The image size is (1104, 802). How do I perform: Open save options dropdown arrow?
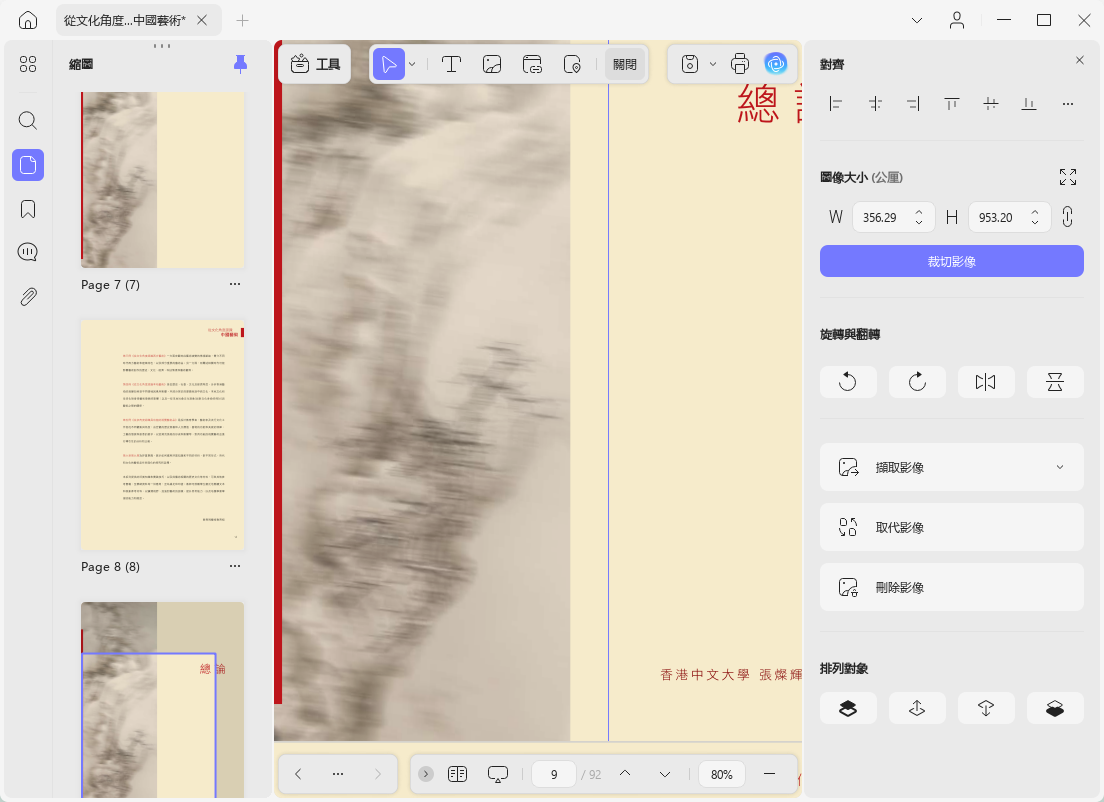713,64
